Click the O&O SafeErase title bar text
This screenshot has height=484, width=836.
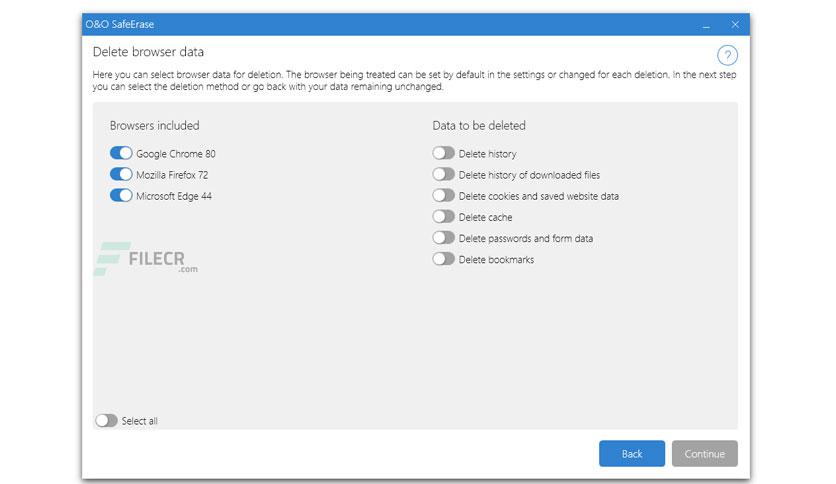[119, 25]
